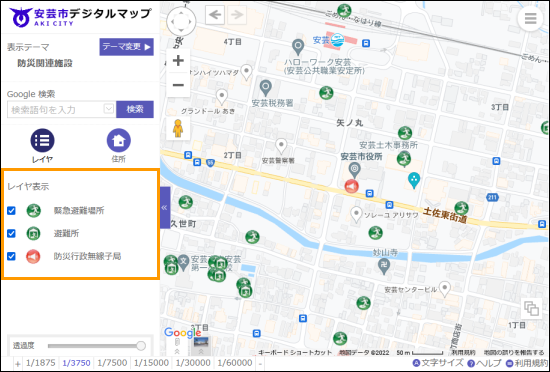The height and width of the screenshot is (372, 550).
Task: Zoom in with the plus button
Action: coord(178,61)
